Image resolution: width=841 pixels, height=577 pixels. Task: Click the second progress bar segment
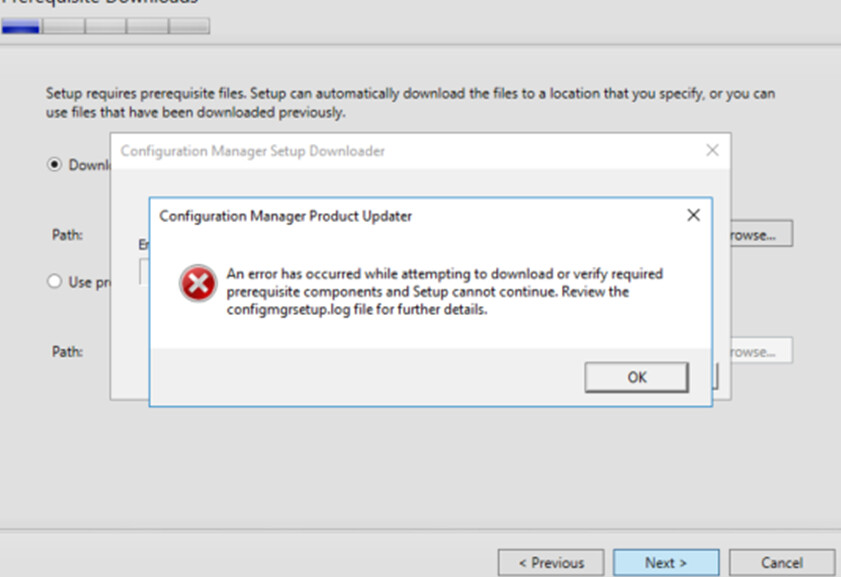click(x=62, y=26)
